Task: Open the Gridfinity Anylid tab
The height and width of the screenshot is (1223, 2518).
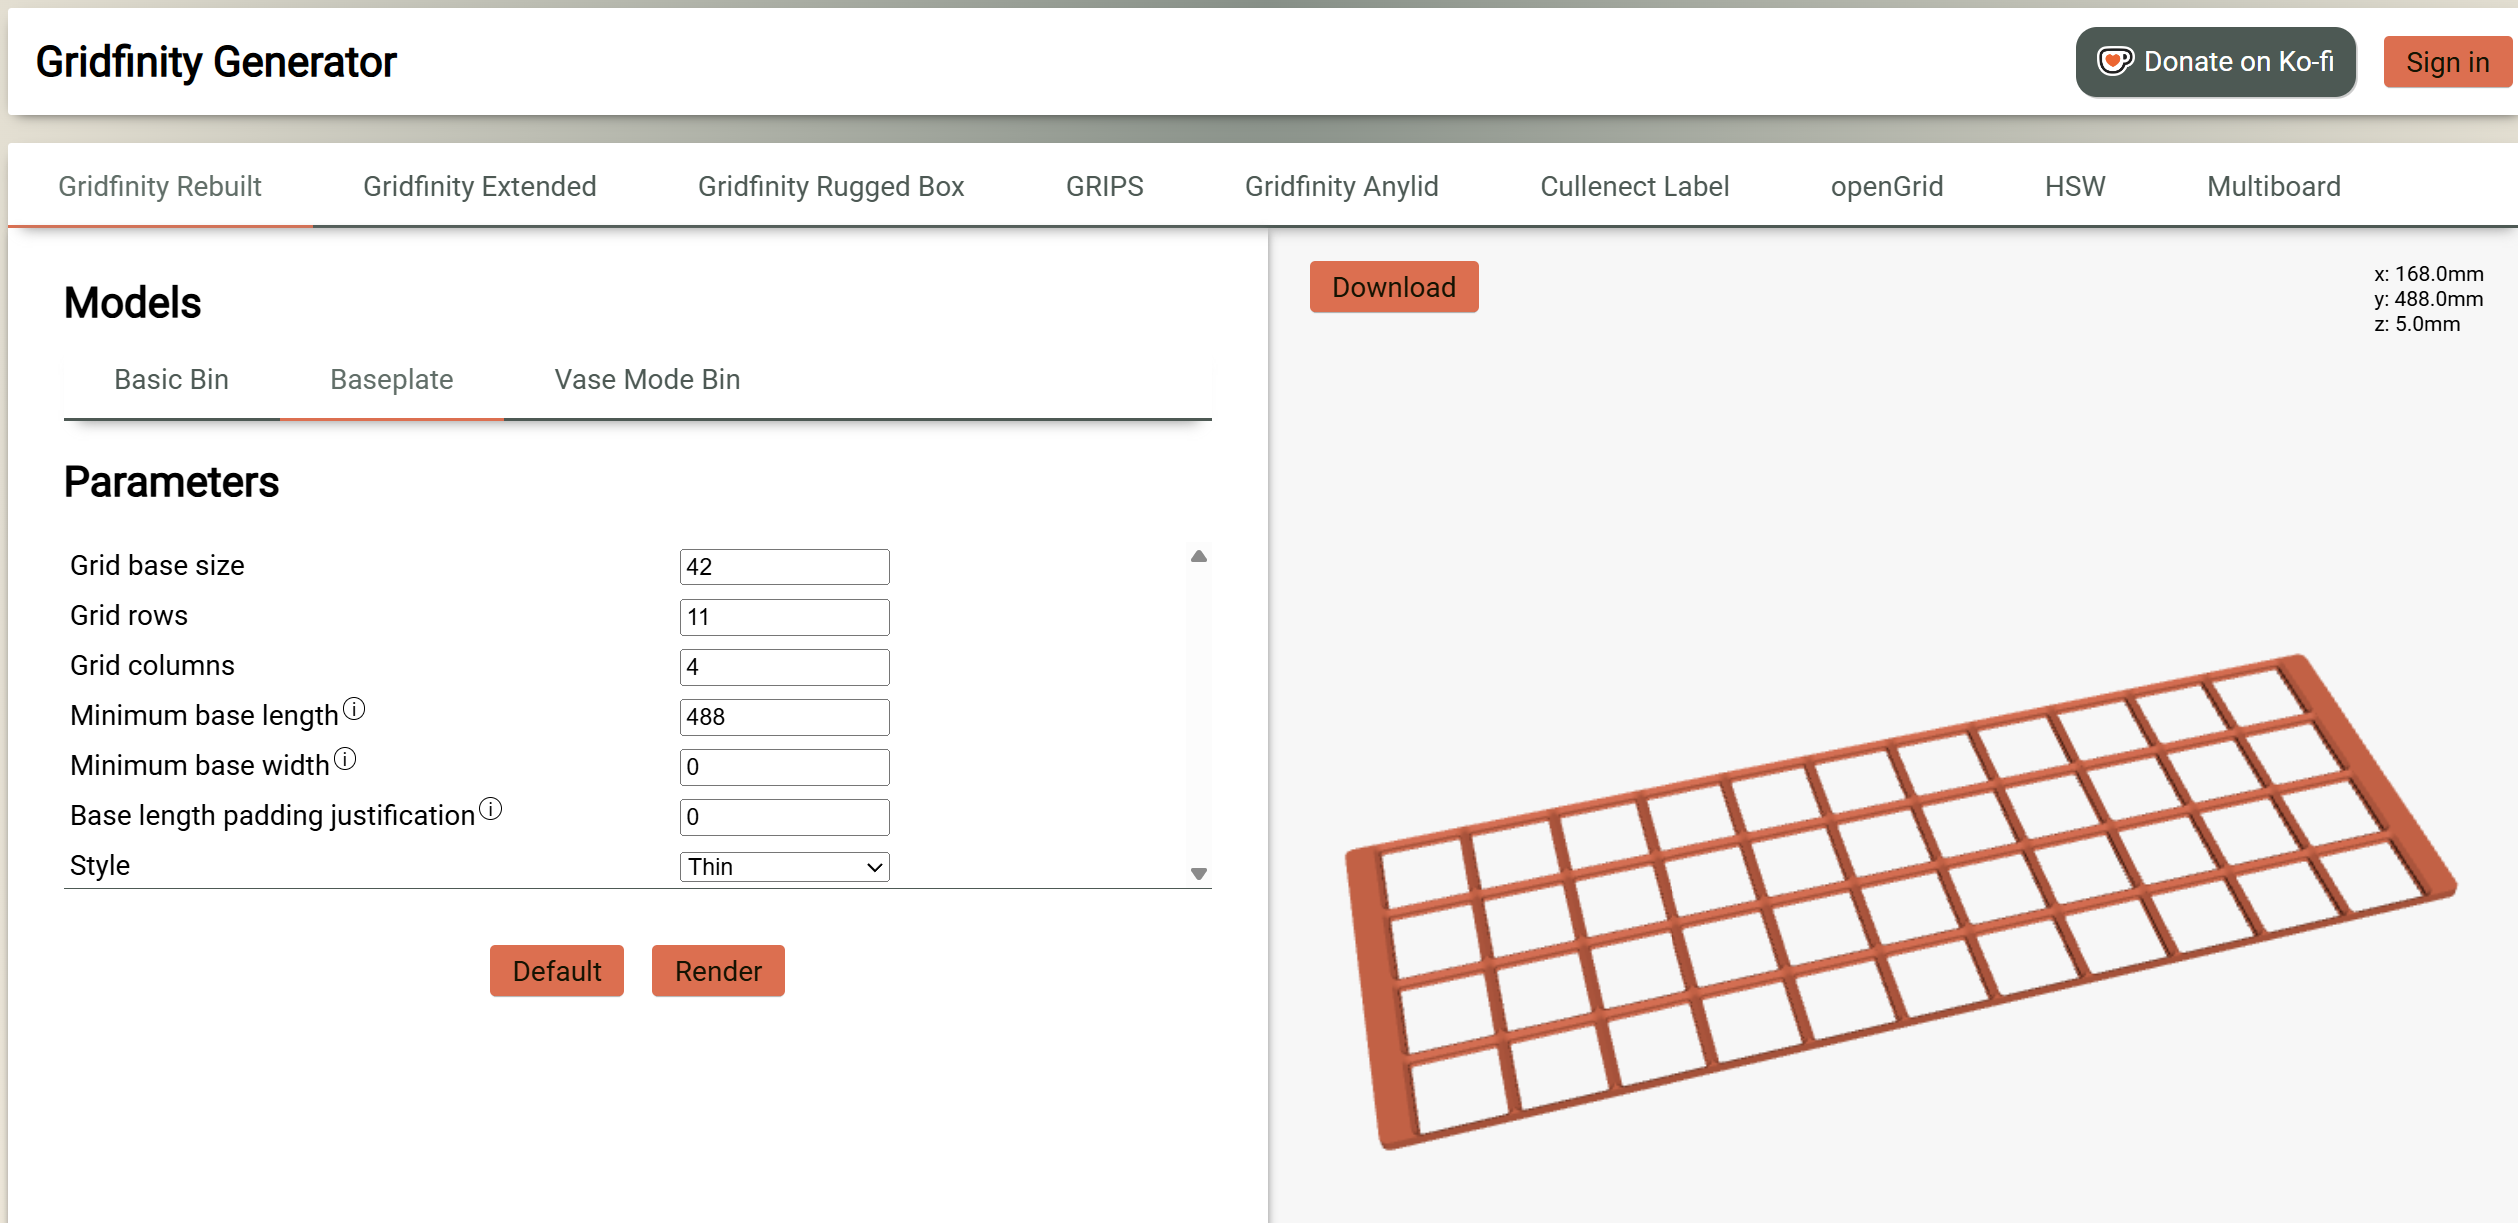Action: (1342, 186)
